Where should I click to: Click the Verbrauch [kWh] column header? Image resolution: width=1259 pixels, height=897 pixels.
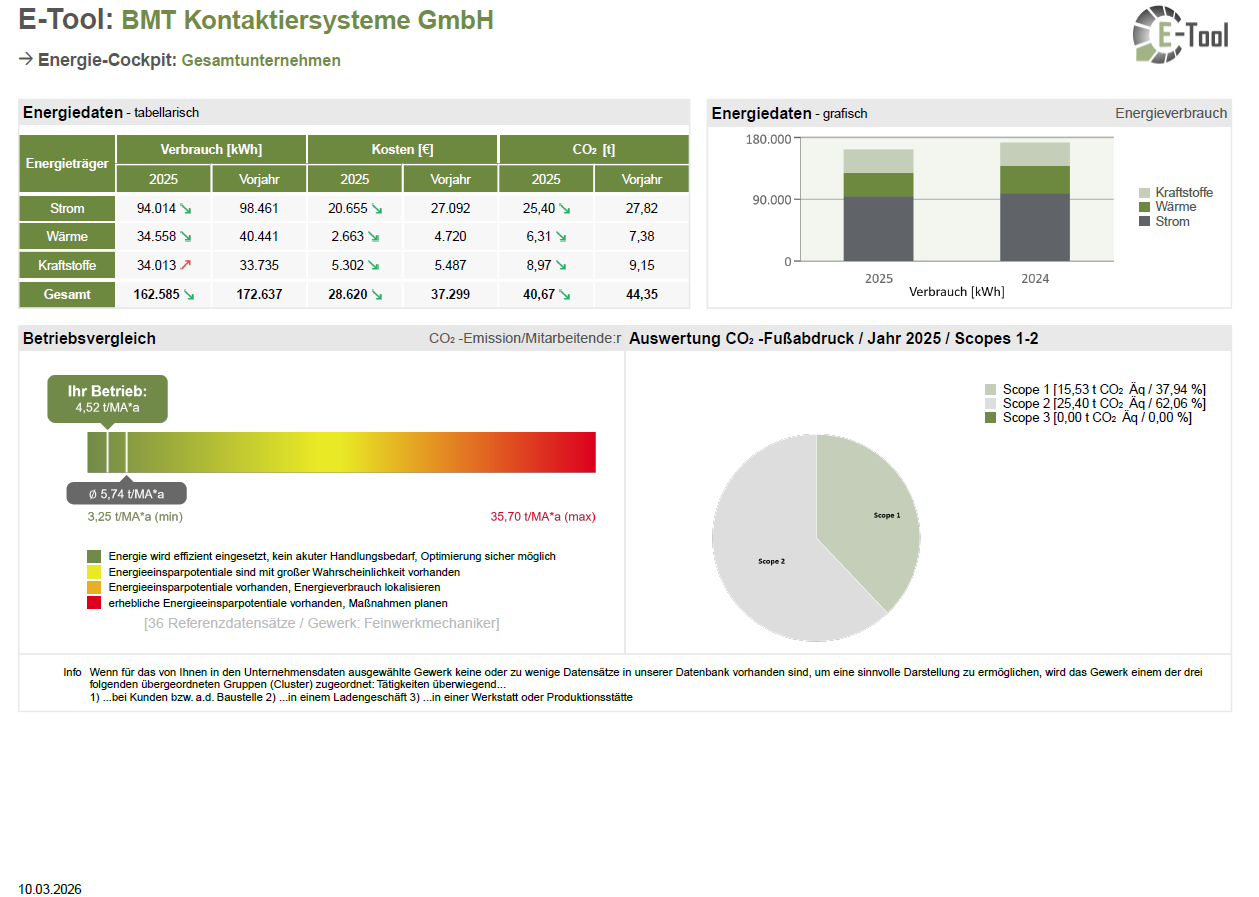(211, 150)
